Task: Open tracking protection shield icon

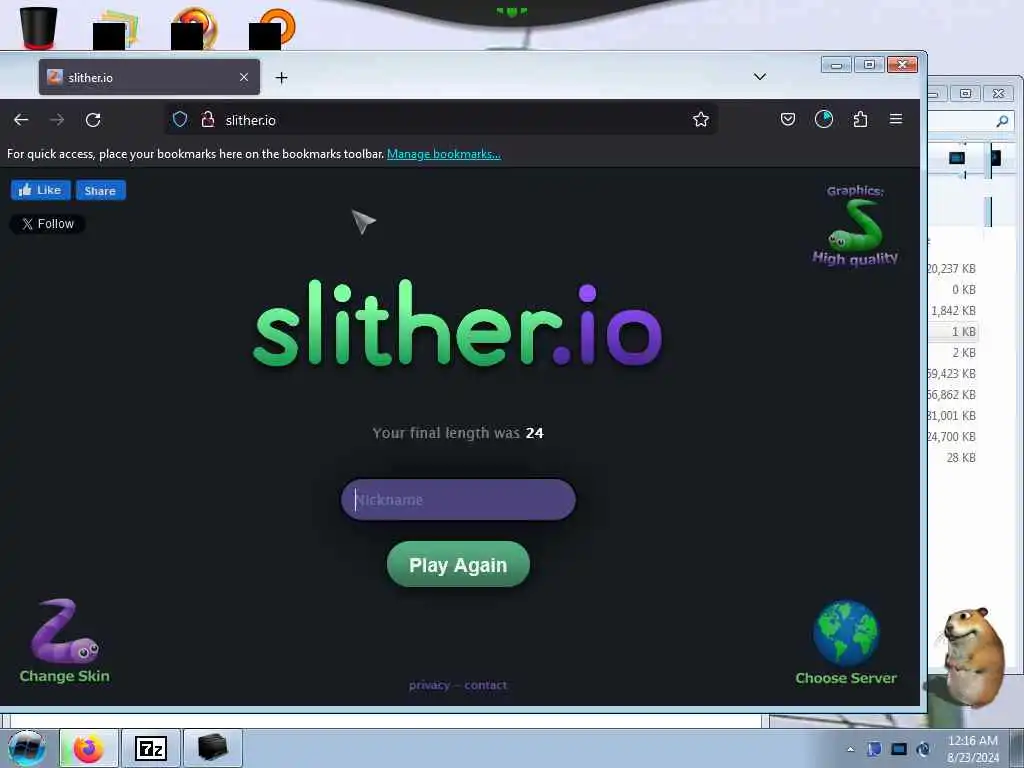Action: click(180, 120)
